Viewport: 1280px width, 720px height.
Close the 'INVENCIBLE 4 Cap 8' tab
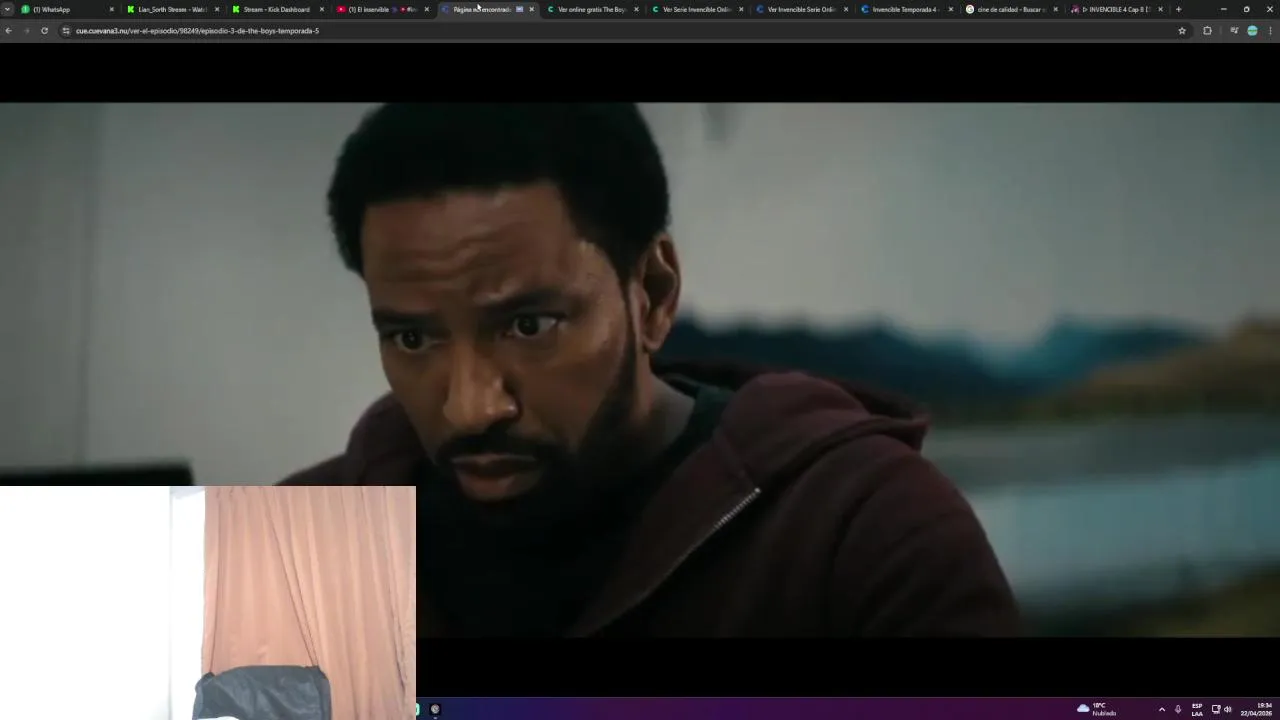tap(1161, 9)
